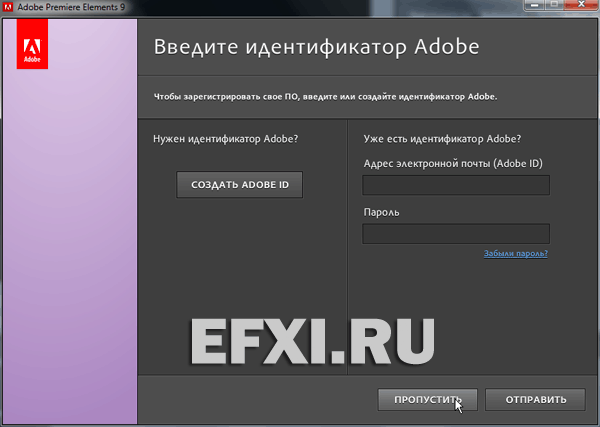This screenshot has width=600, height=427.
Task: Click the Чтобы зарегистрировать свое ПО instruction text
Action: (x=325, y=97)
